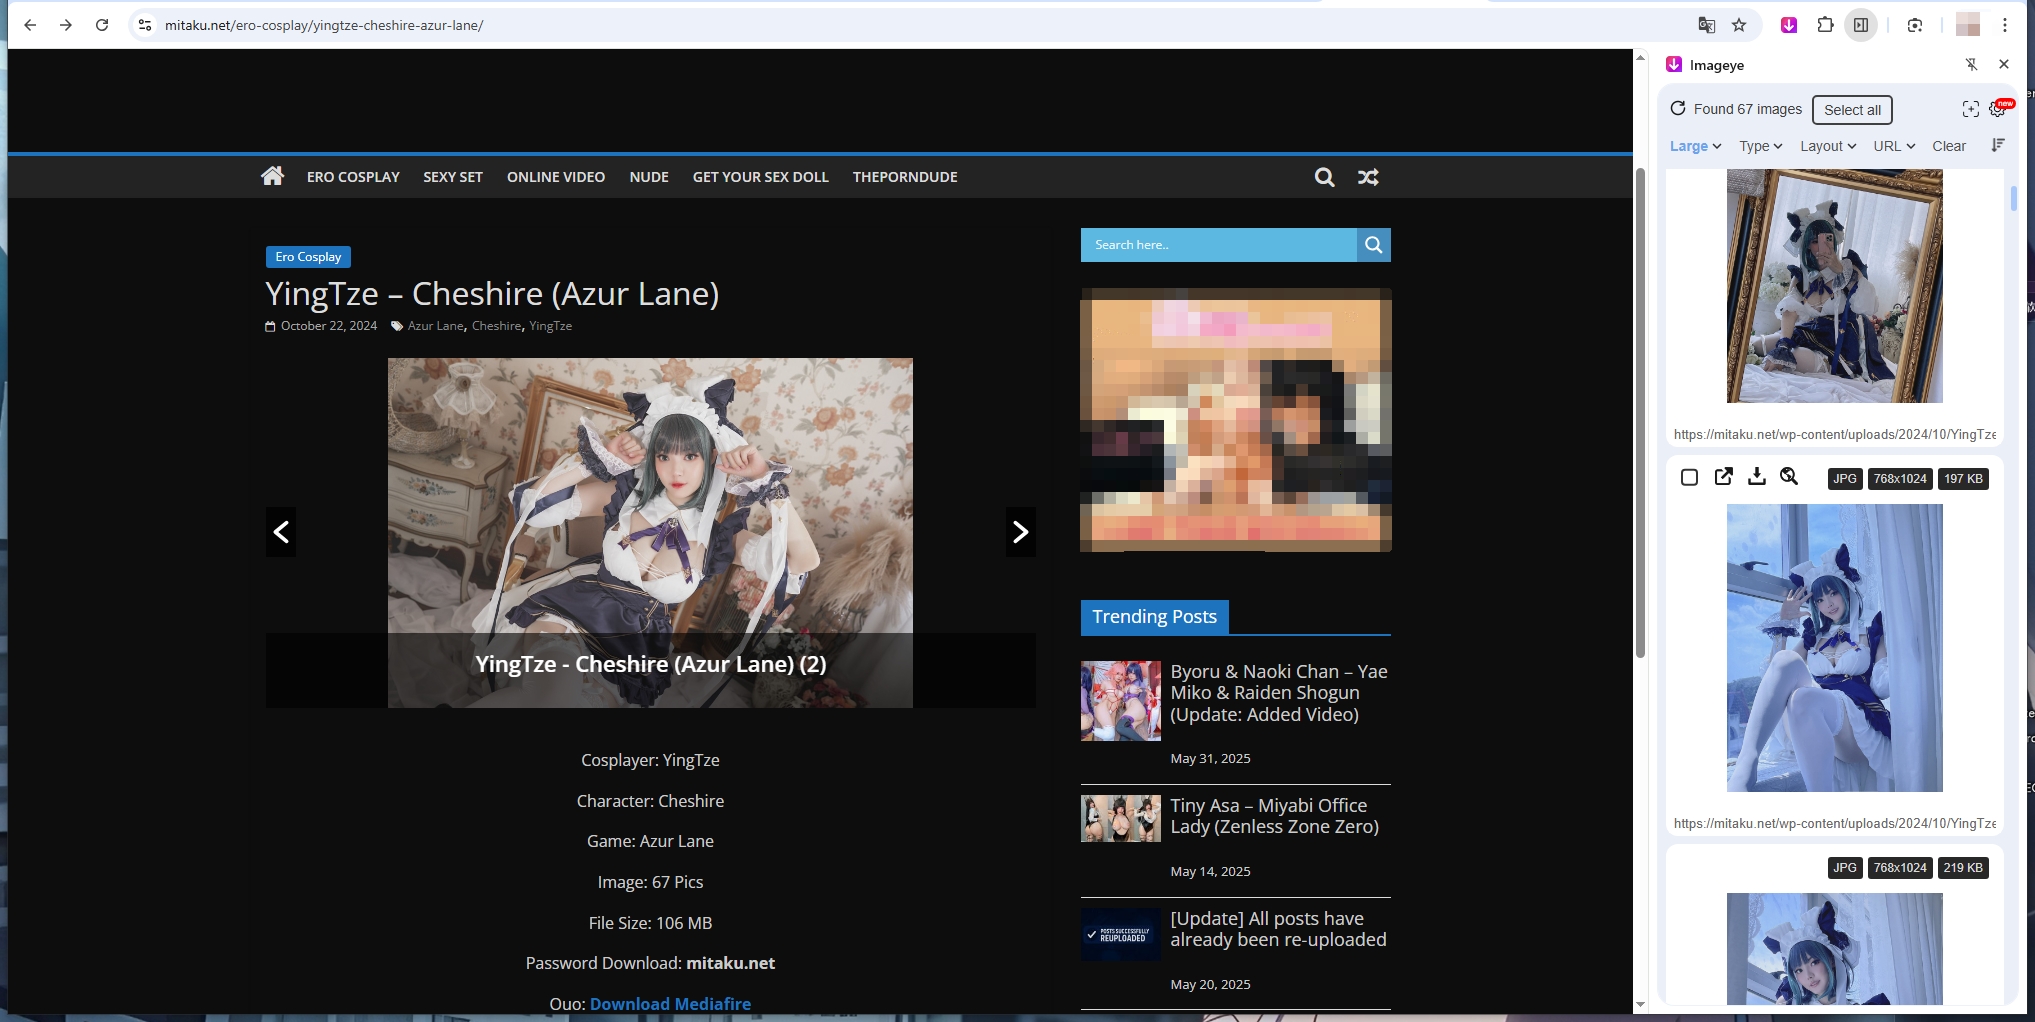Viewport: 2035px width, 1022px height.
Task: Clear the Imageye filters
Action: (x=1949, y=146)
